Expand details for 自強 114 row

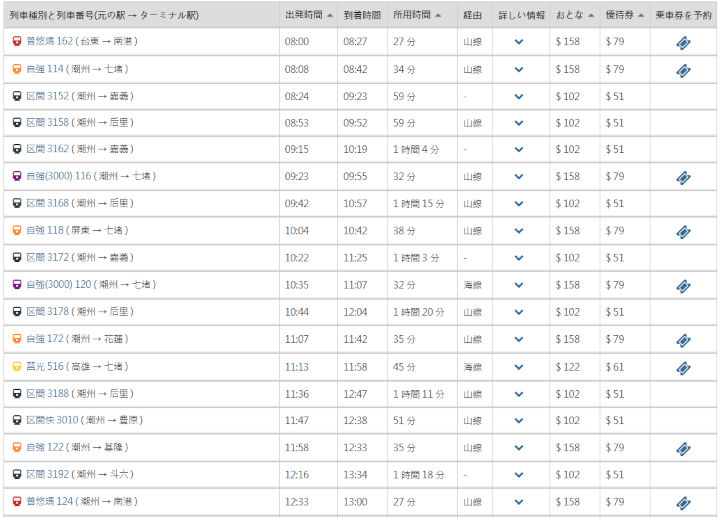pos(519,70)
